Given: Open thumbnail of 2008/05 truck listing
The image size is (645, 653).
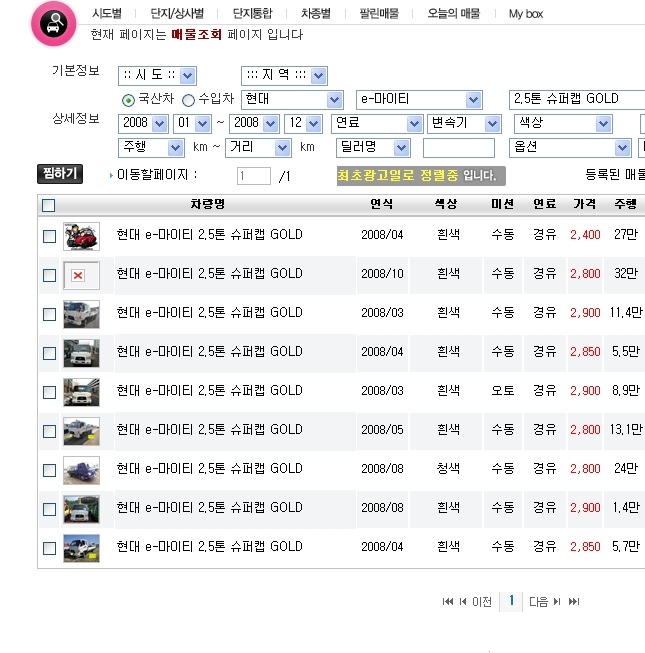Looking at the screenshot, I should (x=81, y=431).
